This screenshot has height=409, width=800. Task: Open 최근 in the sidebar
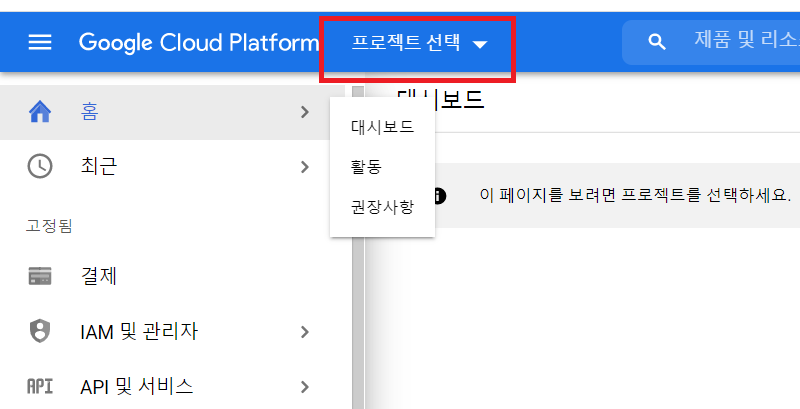coord(99,166)
